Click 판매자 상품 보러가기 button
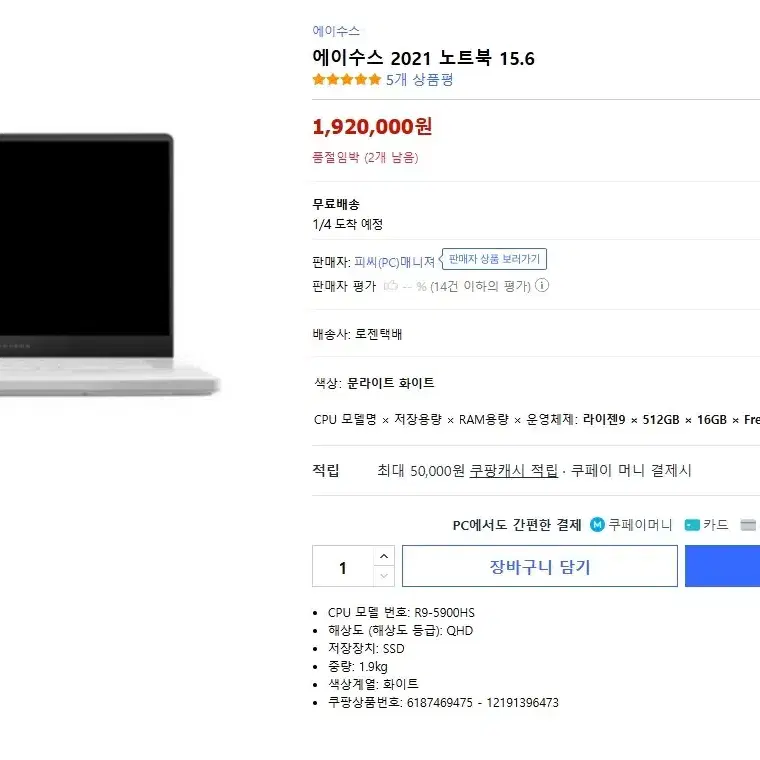This screenshot has height=760, width=760. pos(494,259)
